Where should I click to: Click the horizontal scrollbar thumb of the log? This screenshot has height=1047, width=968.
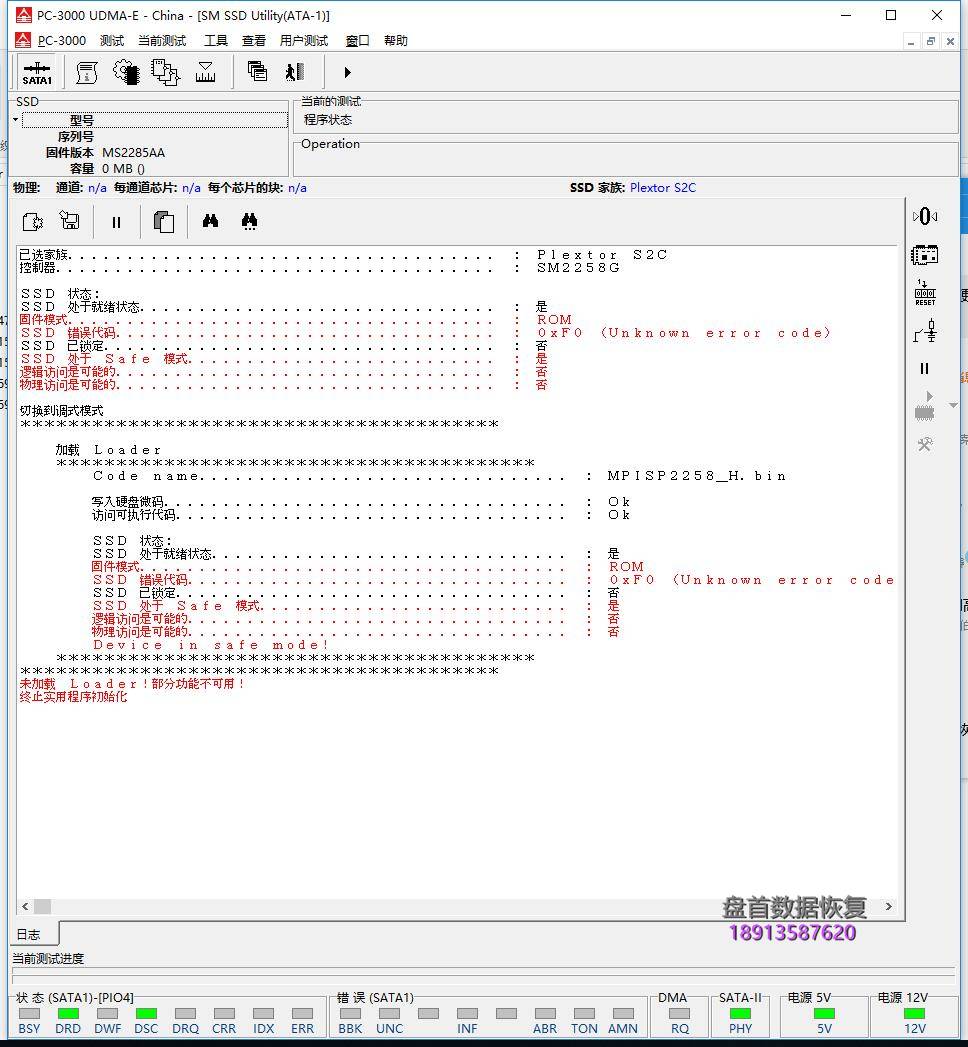pos(43,906)
